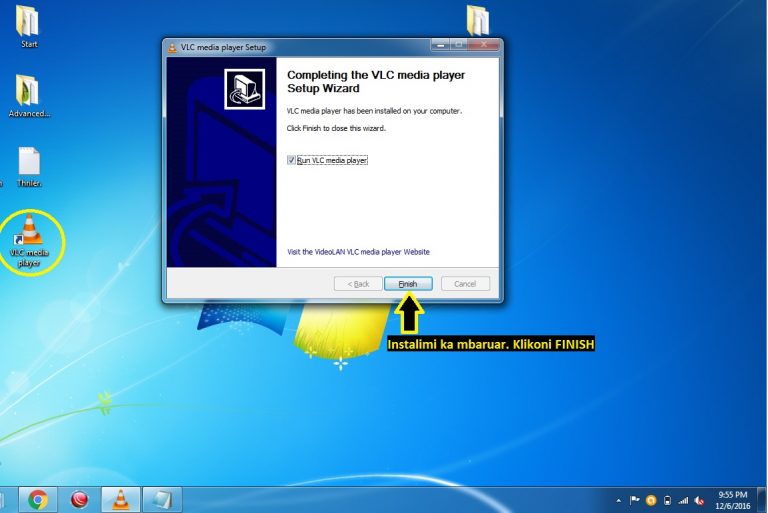Minimize the VLC media player Setup window

click(x=440, y=45)
